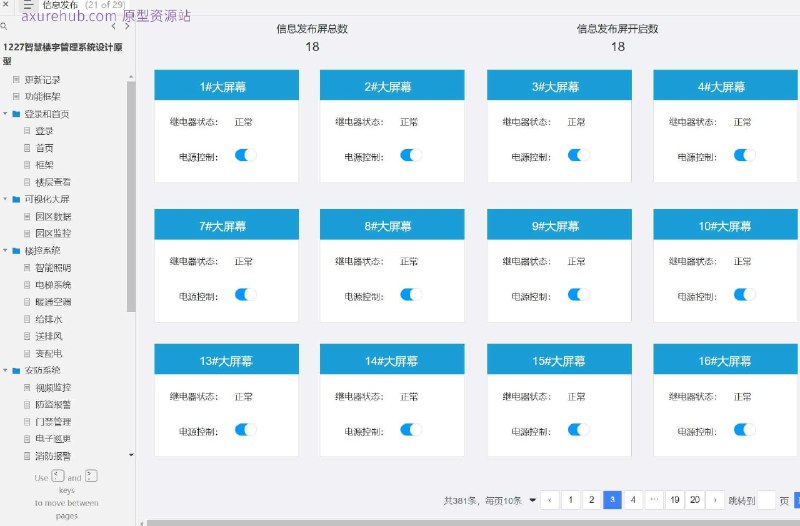Click page icon beside 功能框架

point(16,96)
